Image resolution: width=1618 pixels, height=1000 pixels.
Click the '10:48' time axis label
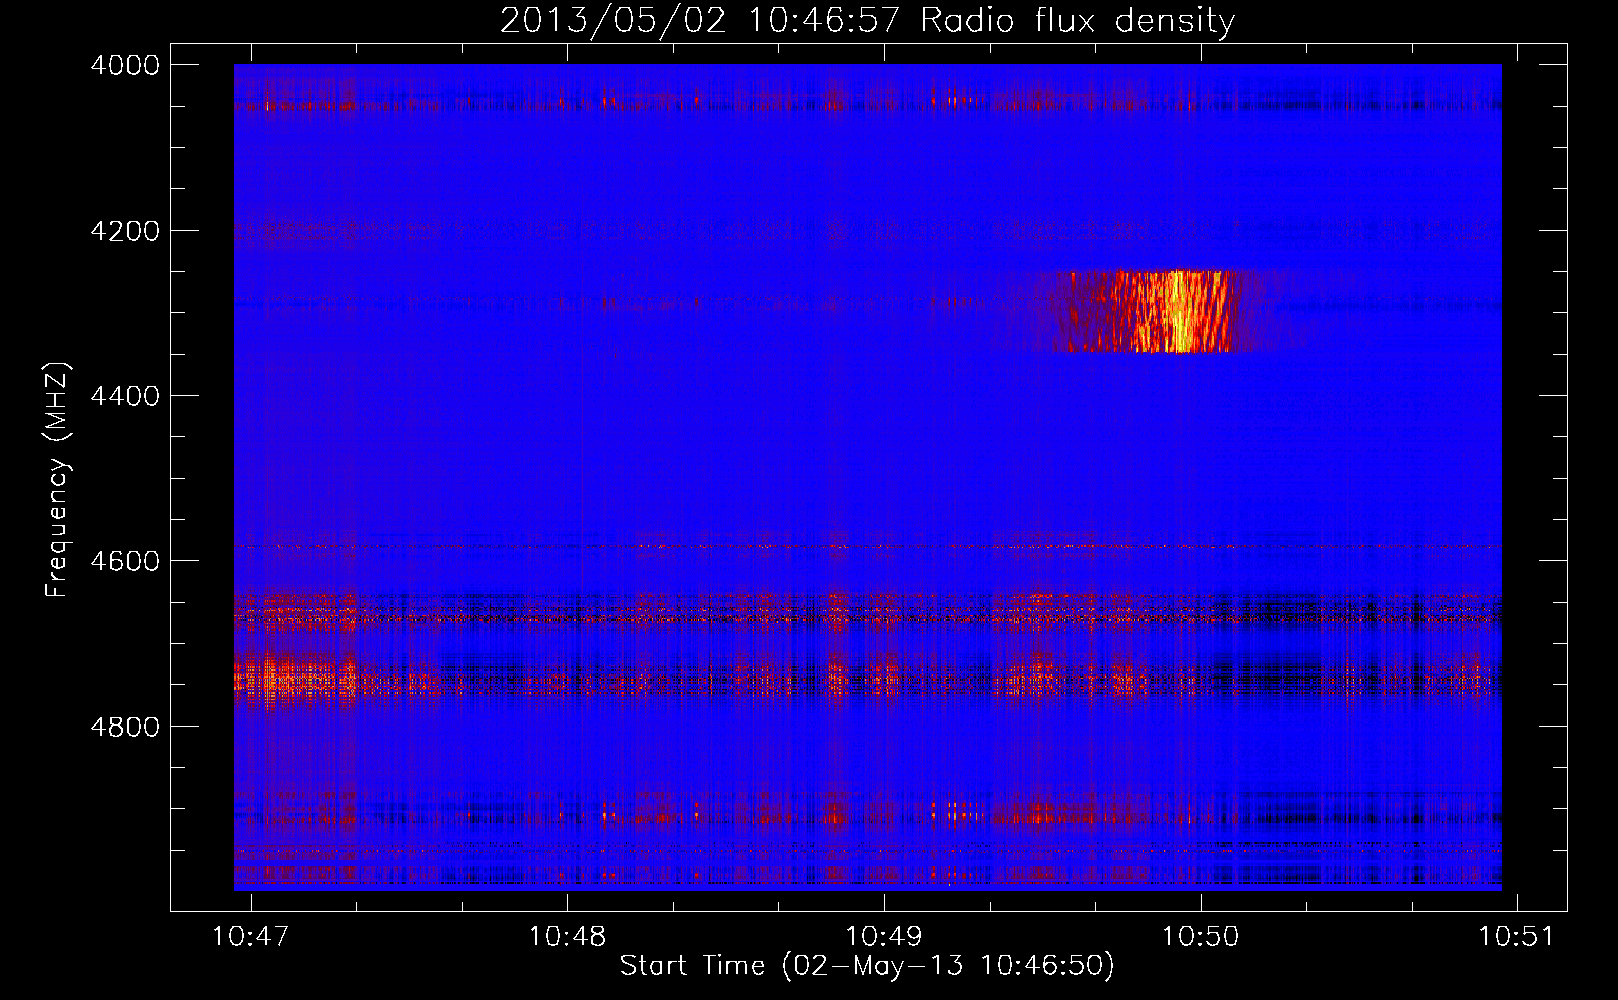click(568, 936)
